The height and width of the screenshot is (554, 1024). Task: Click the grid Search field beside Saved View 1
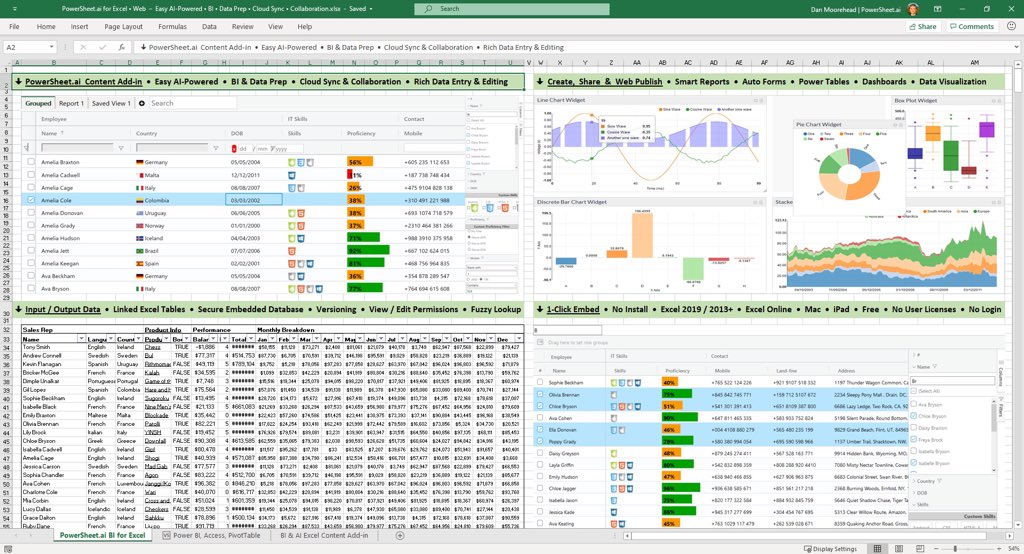pyautogui.click(x=192, y=103)
